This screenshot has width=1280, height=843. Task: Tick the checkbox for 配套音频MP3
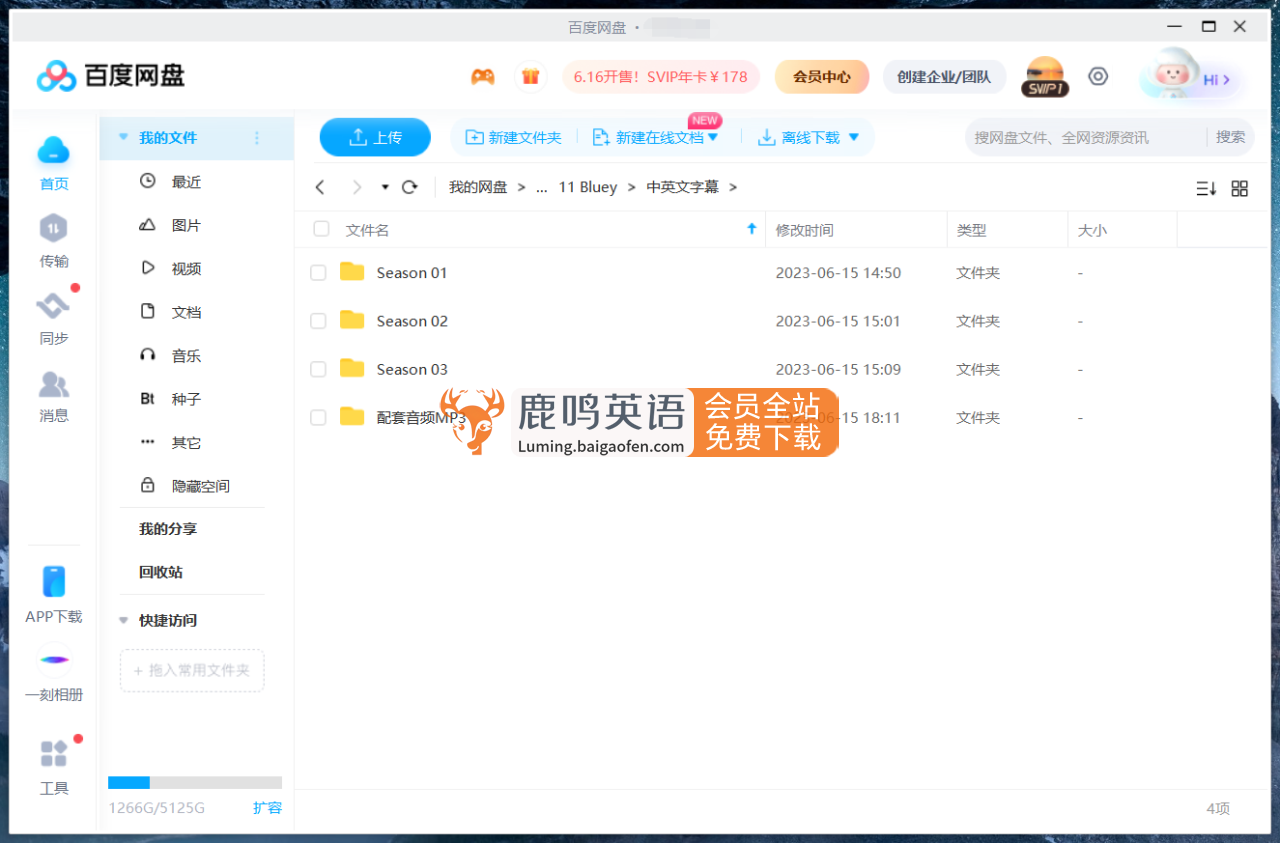pos(318,418)
